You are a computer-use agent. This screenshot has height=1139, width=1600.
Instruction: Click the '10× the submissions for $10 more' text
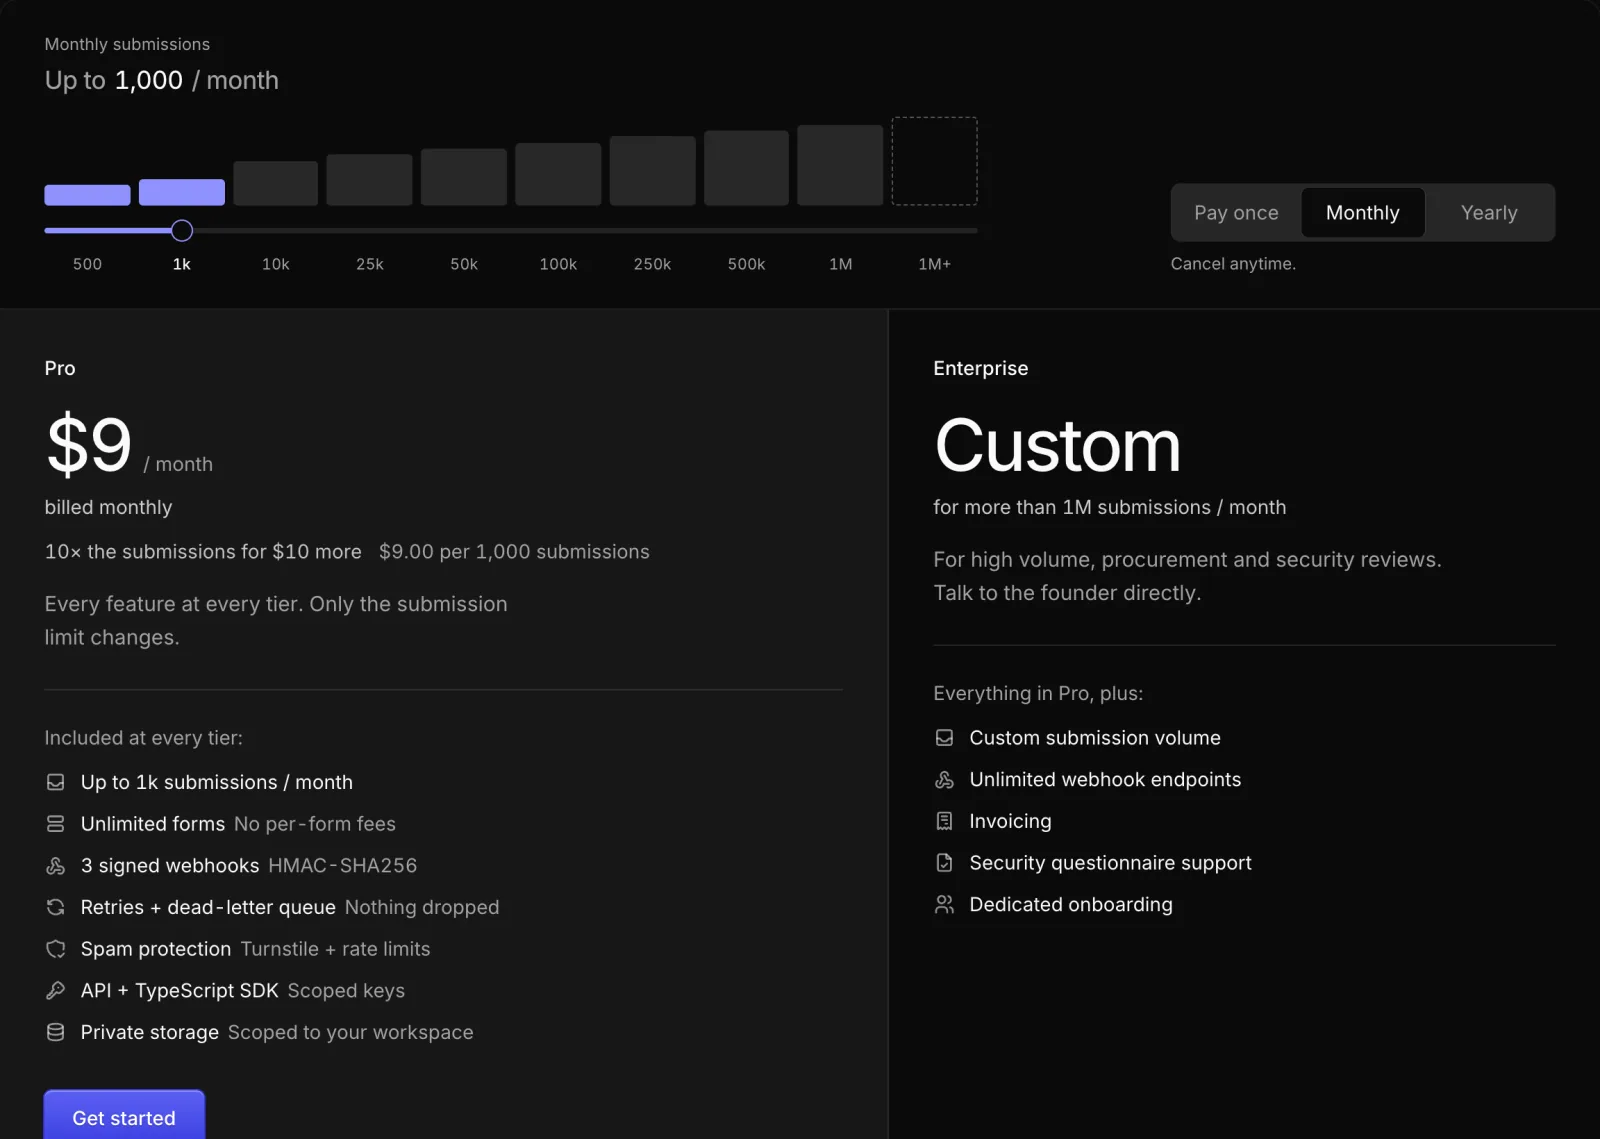pos(203,552)
